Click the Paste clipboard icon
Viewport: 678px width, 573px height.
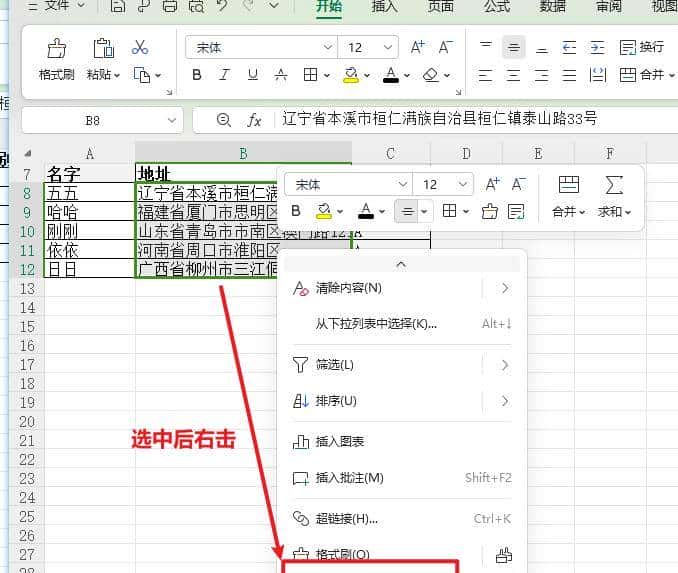[x=103, y=48]
